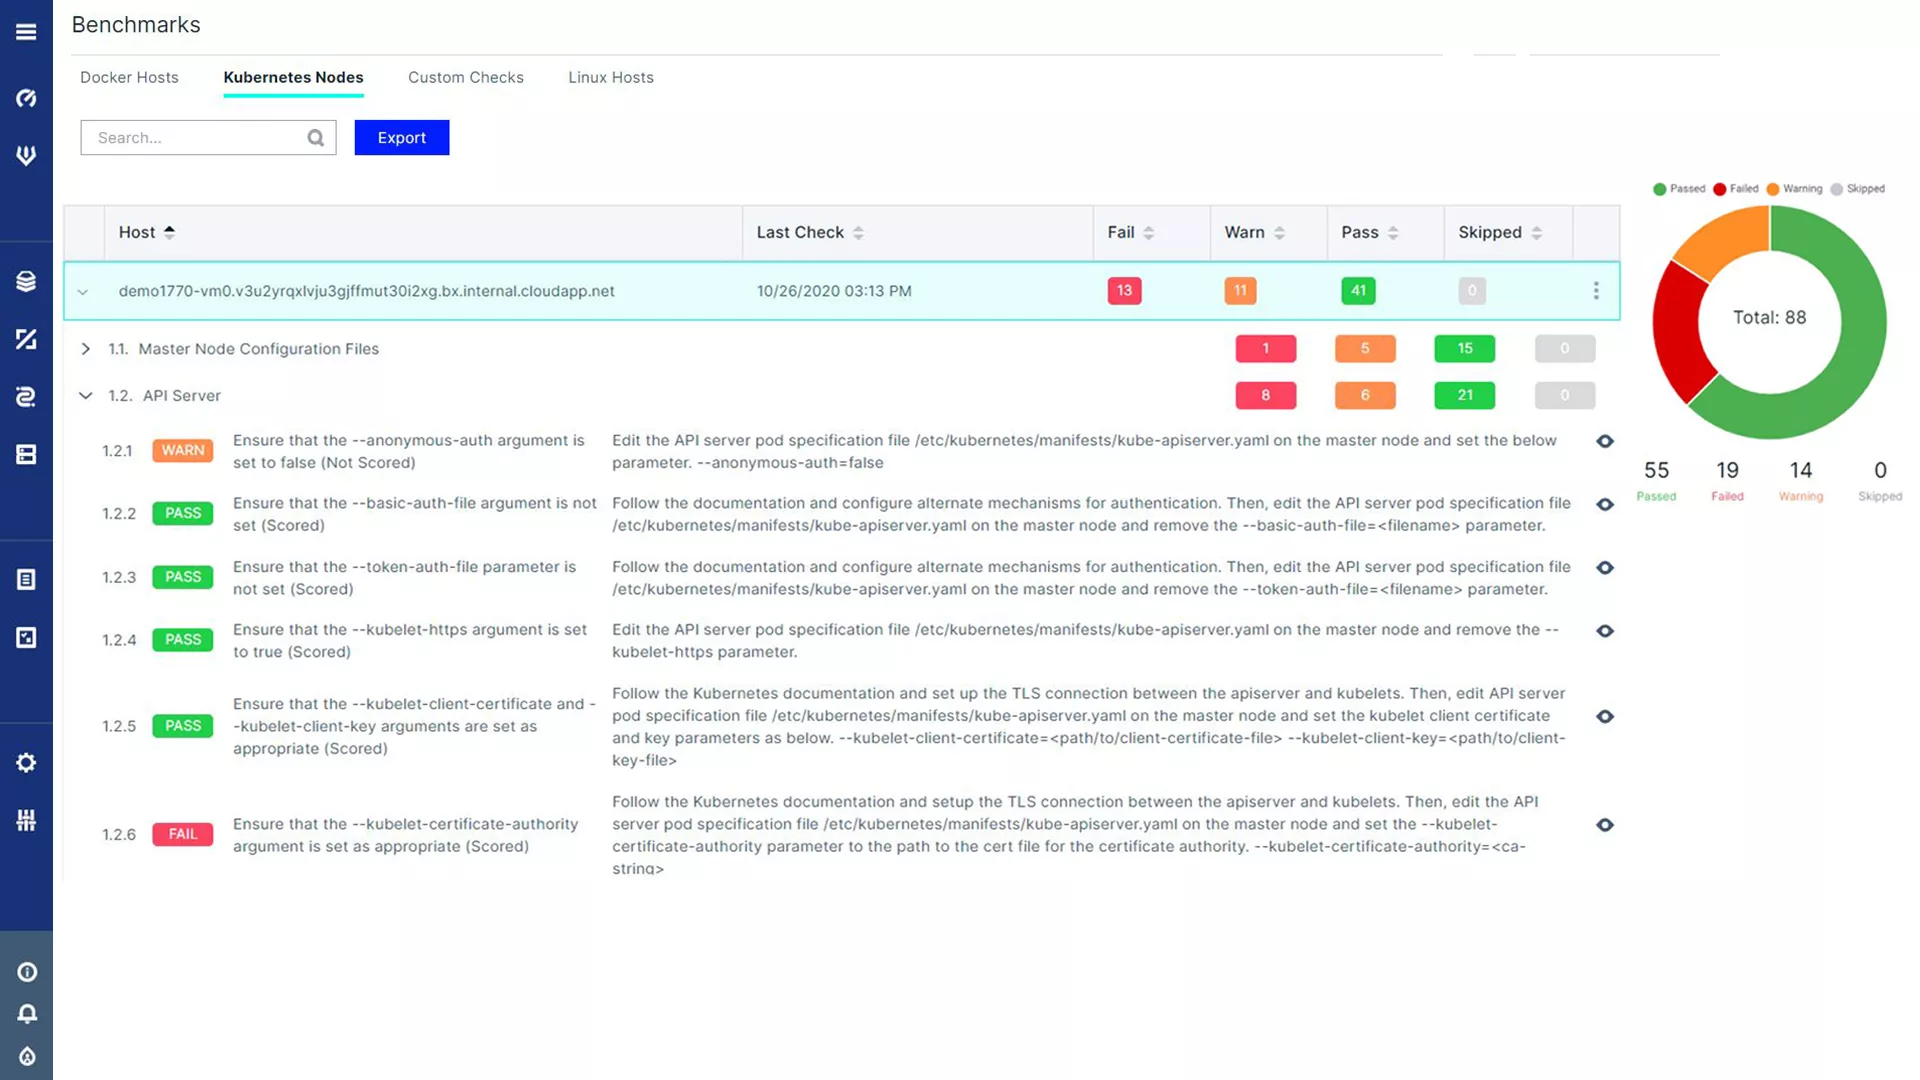The width and height of the screenshot is (1920, 1080).
Task: Open the server rows icon in the sidebar
Action: 26,455
